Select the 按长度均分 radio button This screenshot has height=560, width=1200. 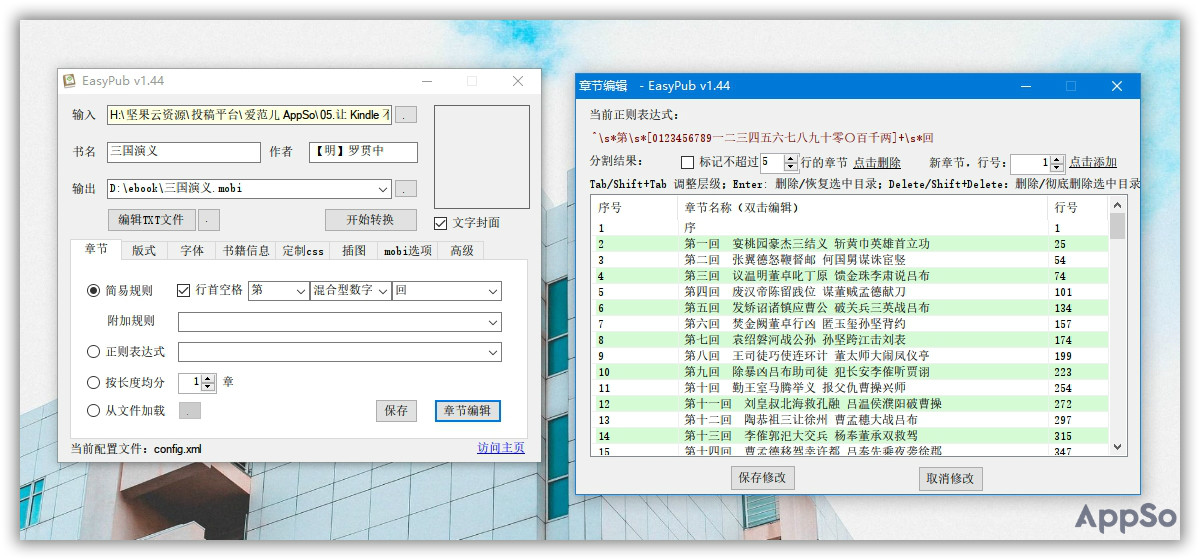tap(94, 382)
